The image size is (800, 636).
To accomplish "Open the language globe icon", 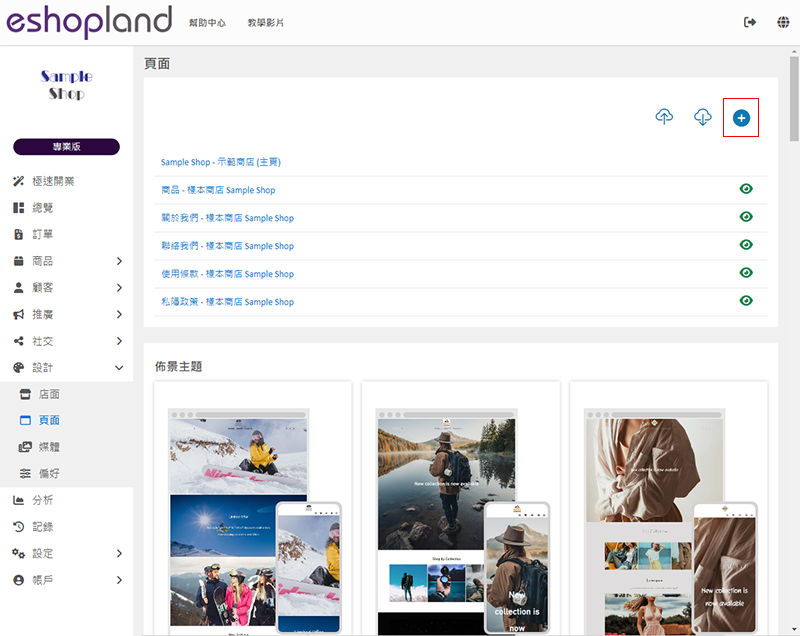I will click(783, 22).
